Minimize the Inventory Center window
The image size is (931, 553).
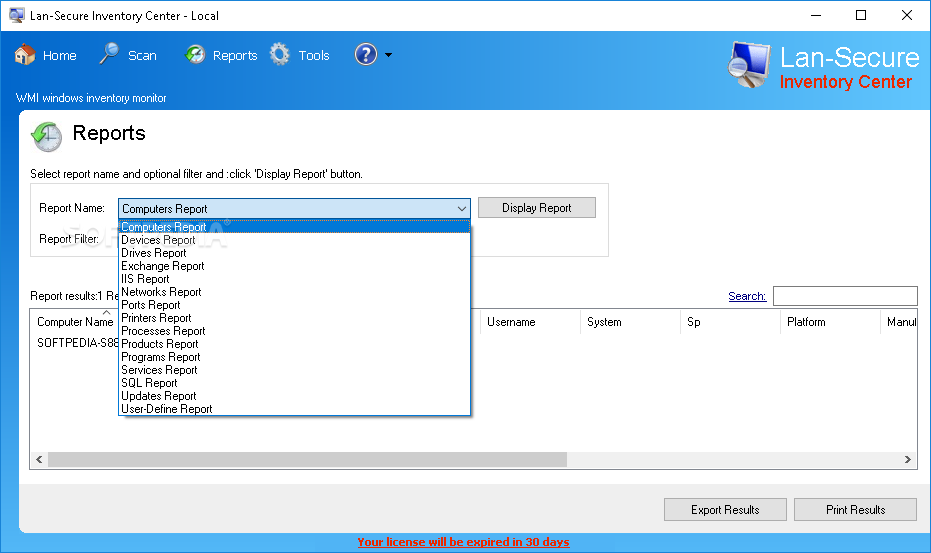click(x=816, y=15)
